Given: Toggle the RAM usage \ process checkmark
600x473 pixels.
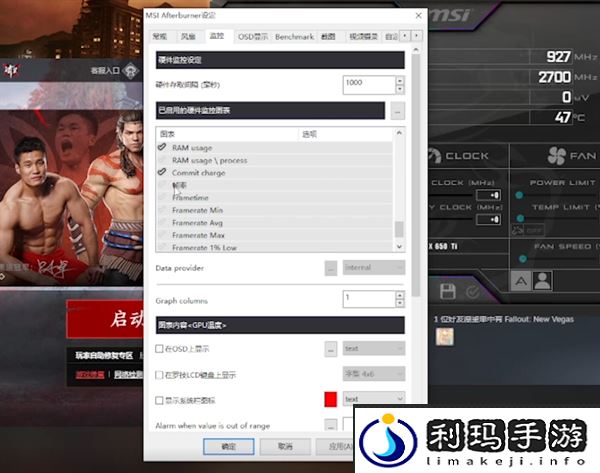Looking at the screenshot, I should [162, 160].
